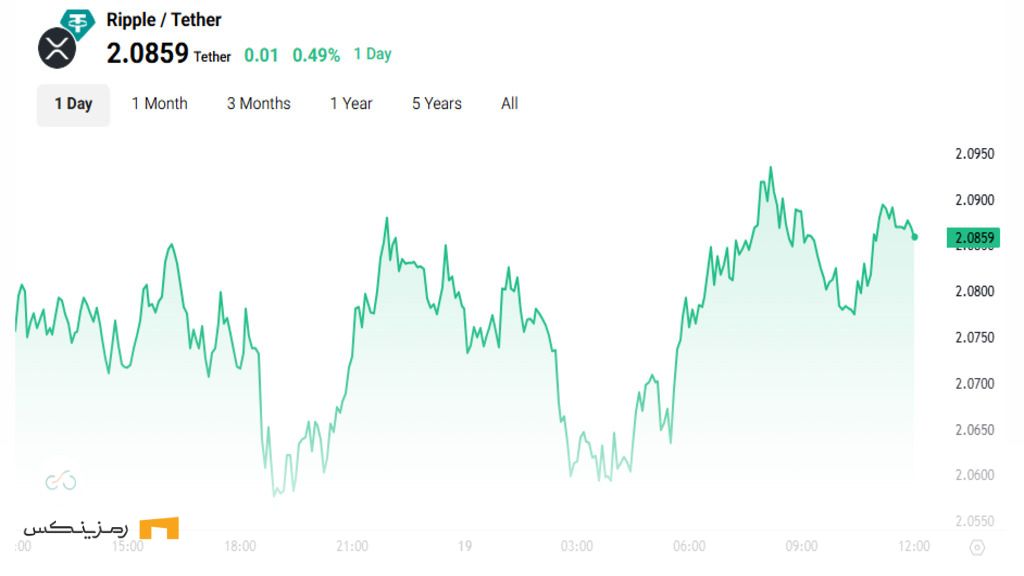Click the 2.0950 price axis label
Image resolution: width=1024 pixels, height=576 pixels.
point(975,154)
